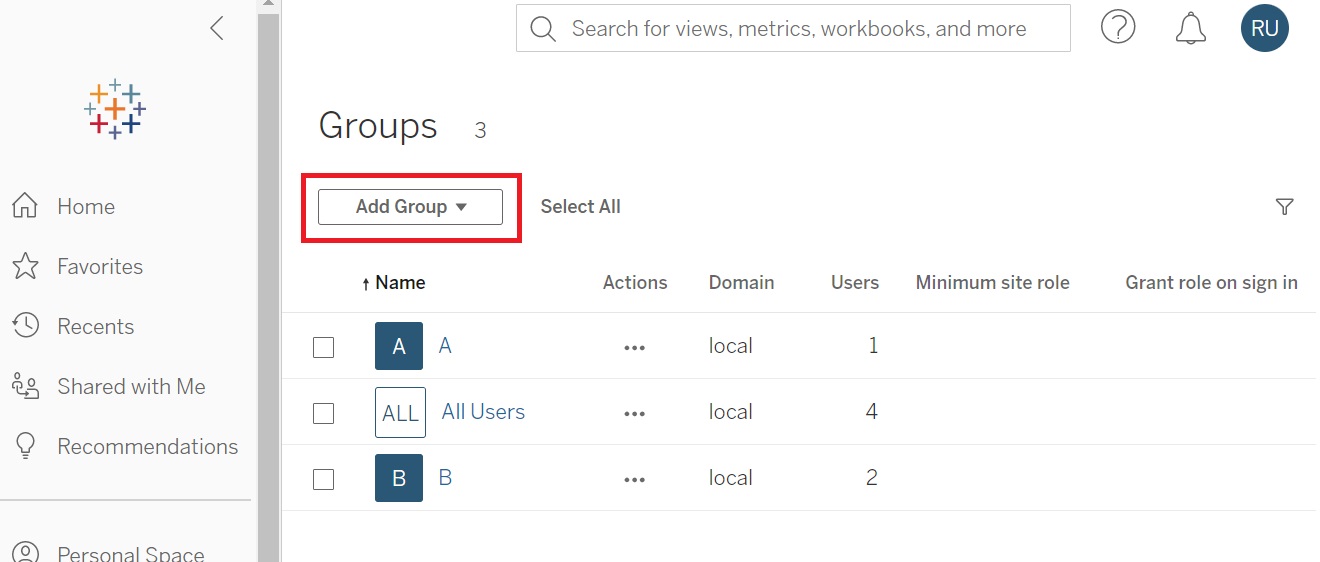
Task: Click the ALL group avatar icon
Action: tap(400, 412)
